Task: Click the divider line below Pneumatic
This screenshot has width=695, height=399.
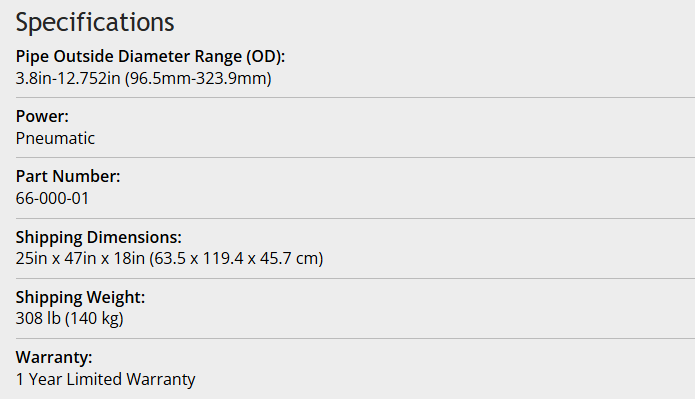Action: [355, 157]
